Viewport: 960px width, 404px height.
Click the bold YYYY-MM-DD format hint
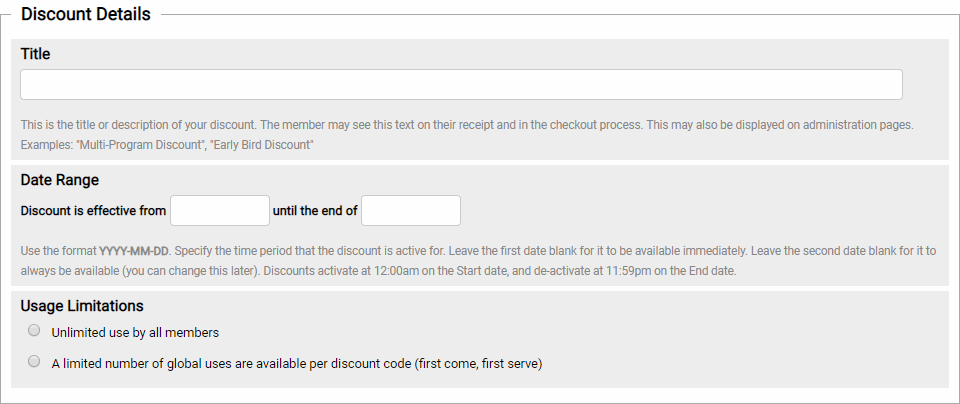134,252
